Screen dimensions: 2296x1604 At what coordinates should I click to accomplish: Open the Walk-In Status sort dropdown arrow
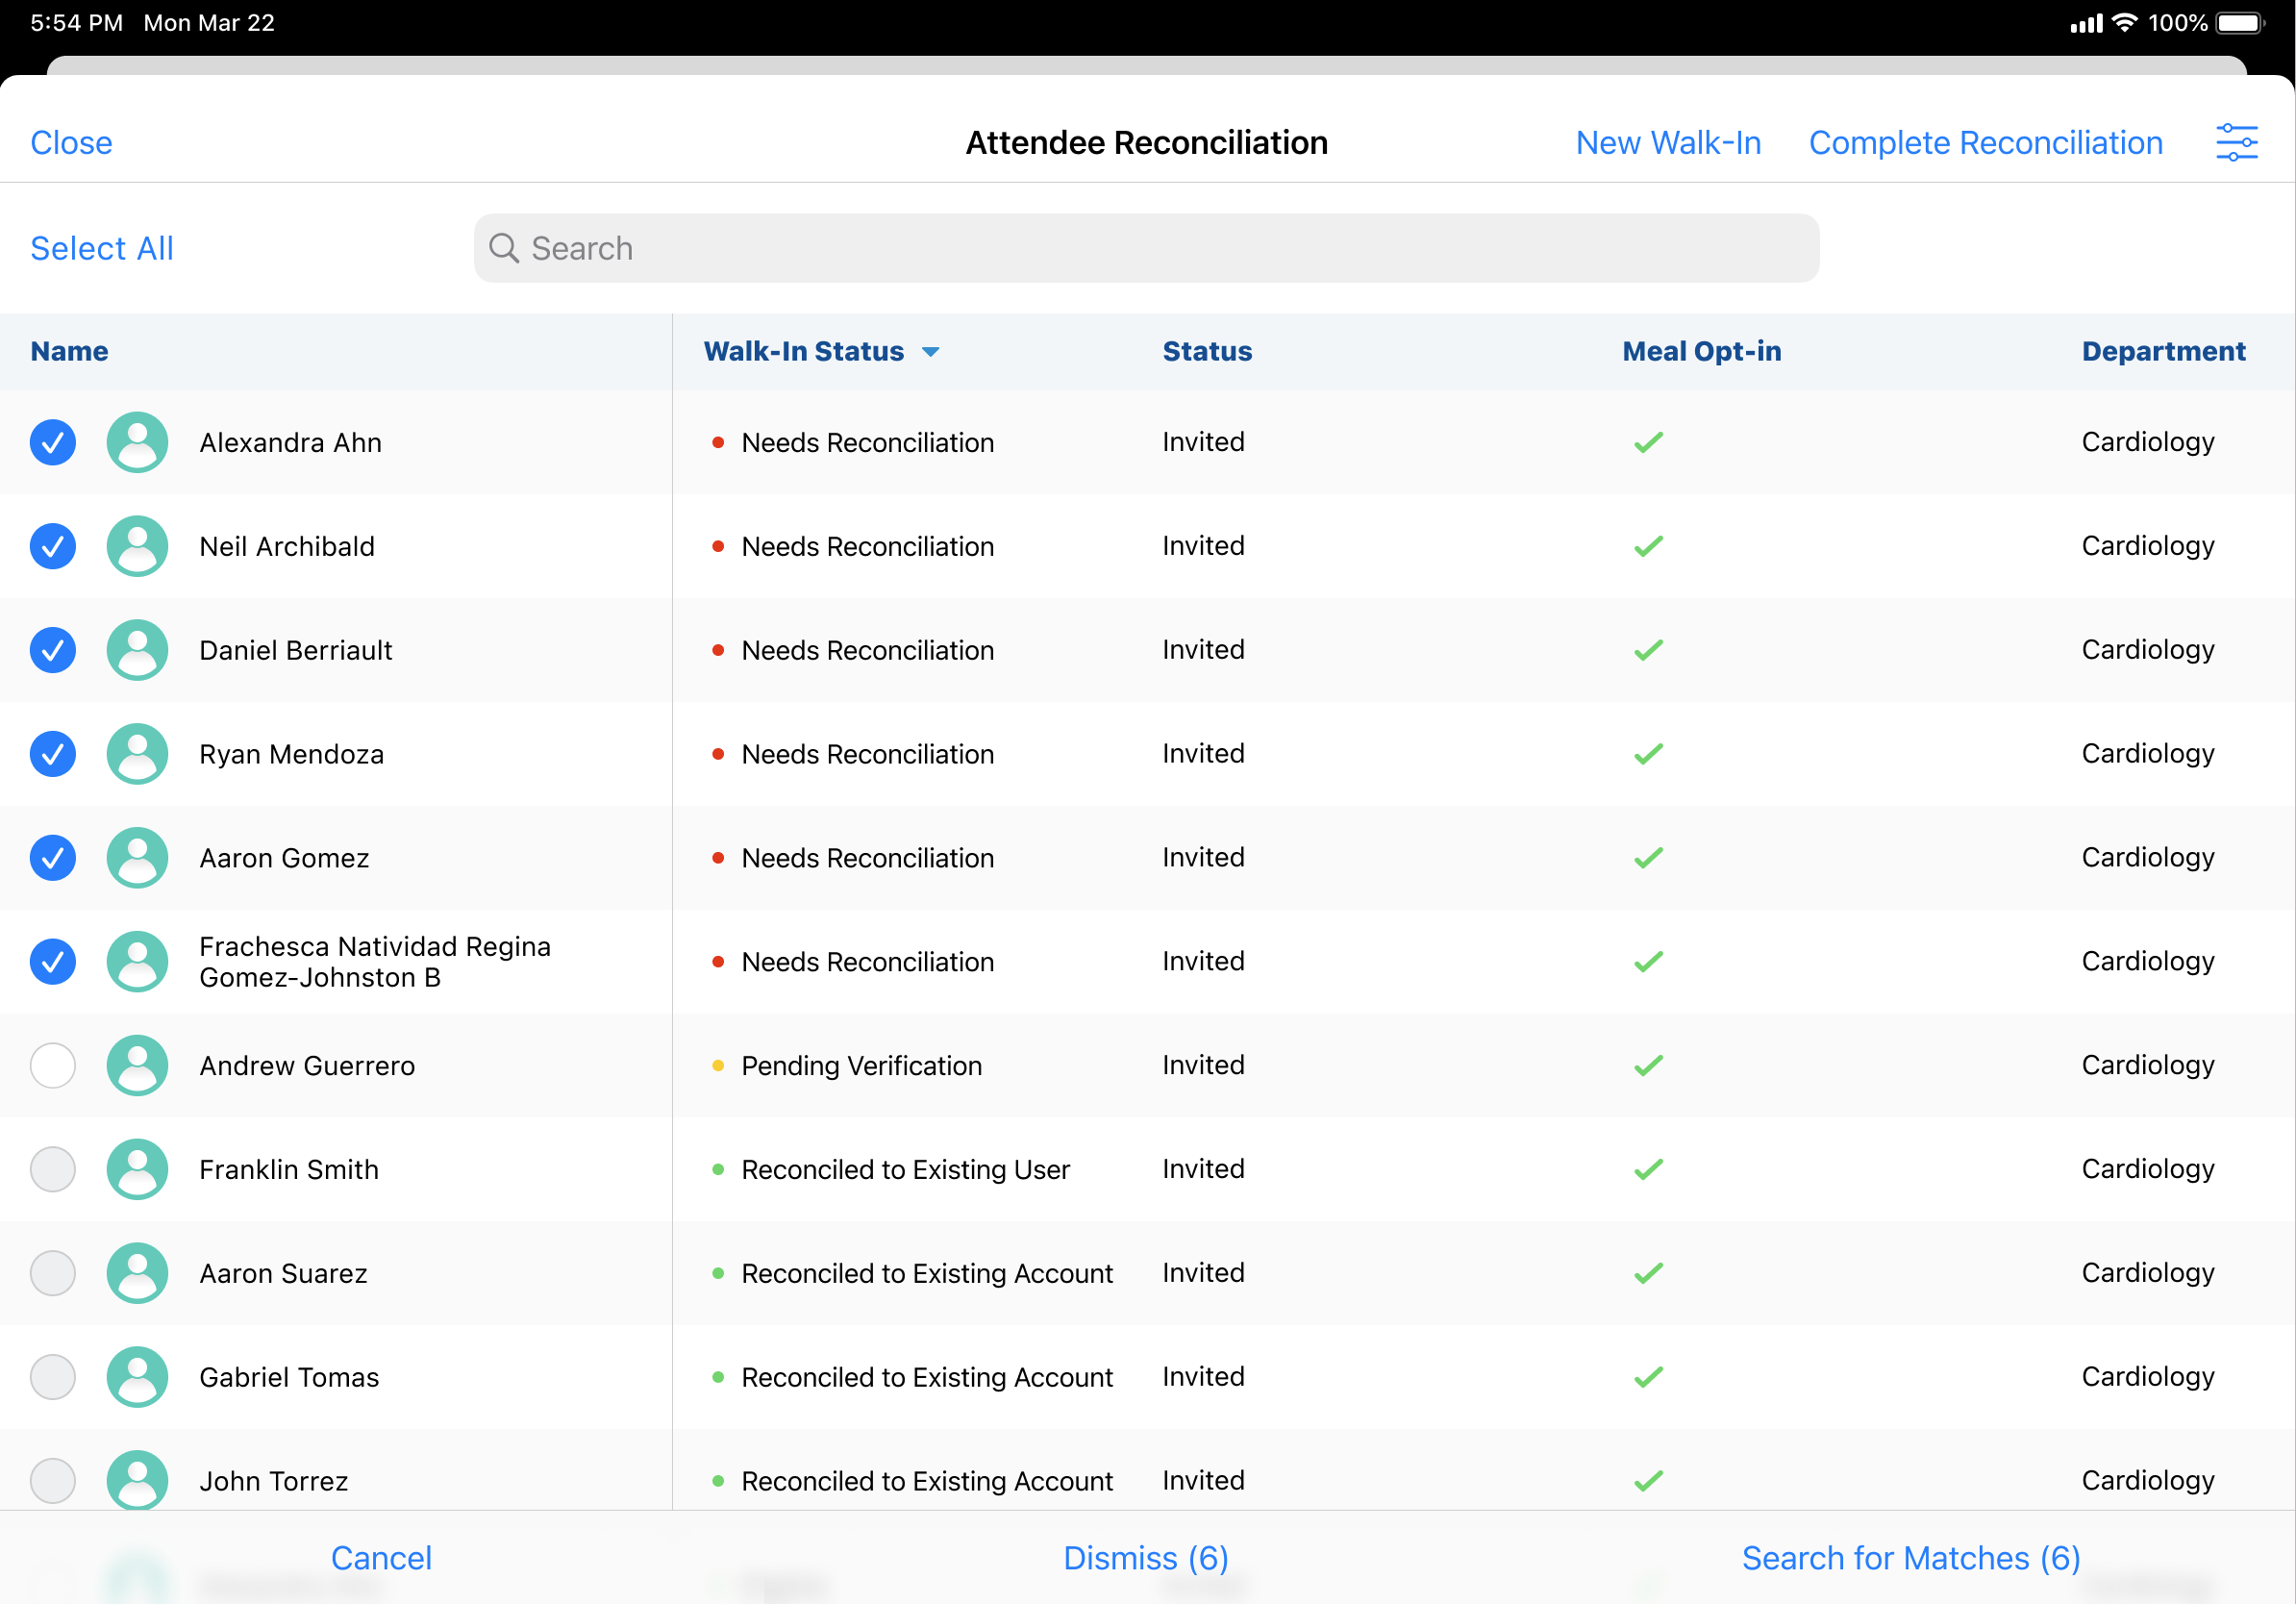click(x=930, y=352)
